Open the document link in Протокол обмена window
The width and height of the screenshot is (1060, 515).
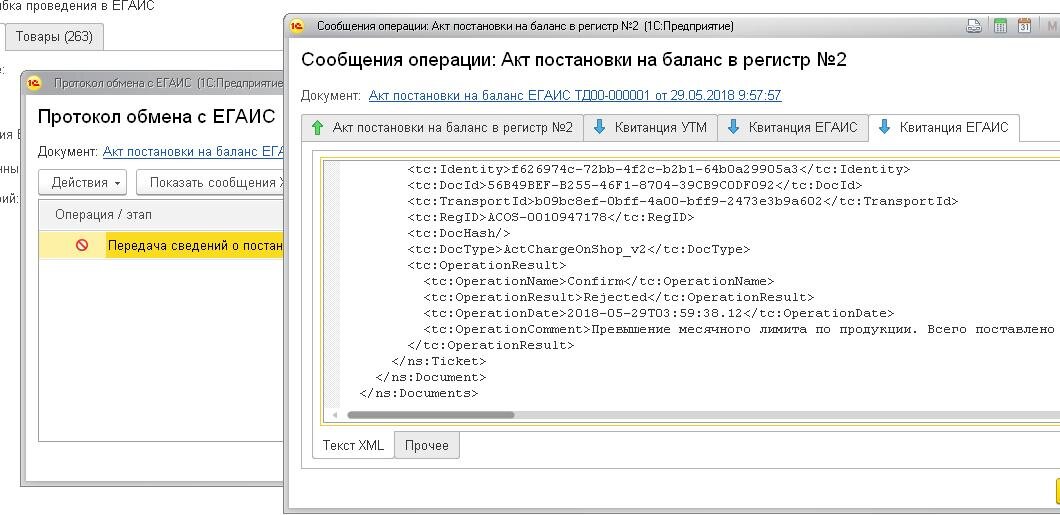(x=193, y=151)
